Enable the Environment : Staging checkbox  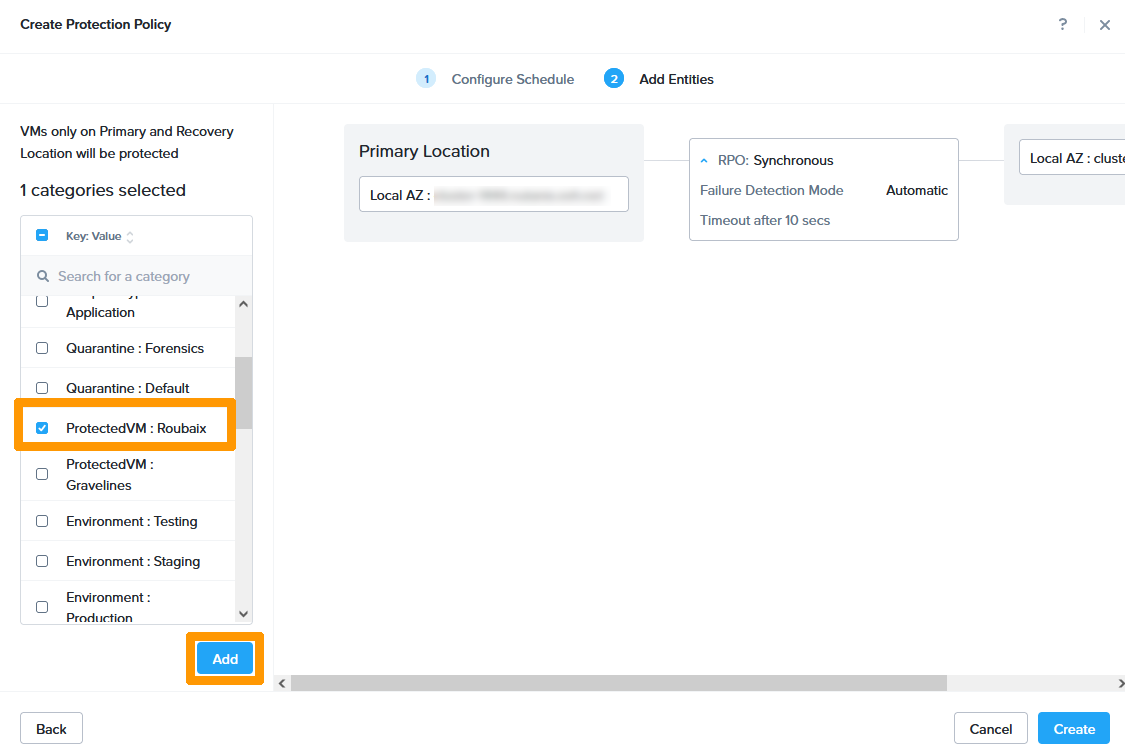click(42, 561)
